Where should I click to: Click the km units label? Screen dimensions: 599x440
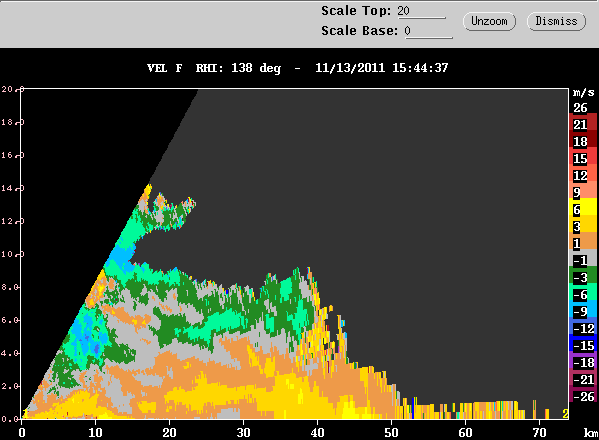tap(591, 432)
